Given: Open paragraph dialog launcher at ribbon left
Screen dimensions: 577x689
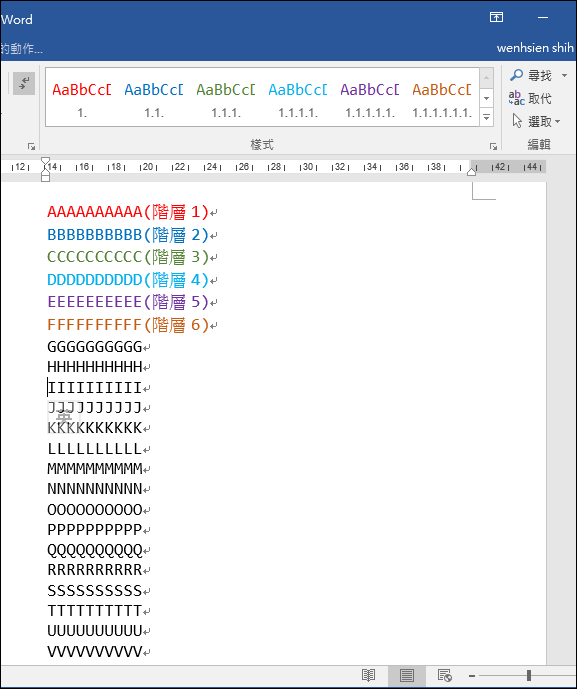Looking at the screenshot, I should (31, 146).
